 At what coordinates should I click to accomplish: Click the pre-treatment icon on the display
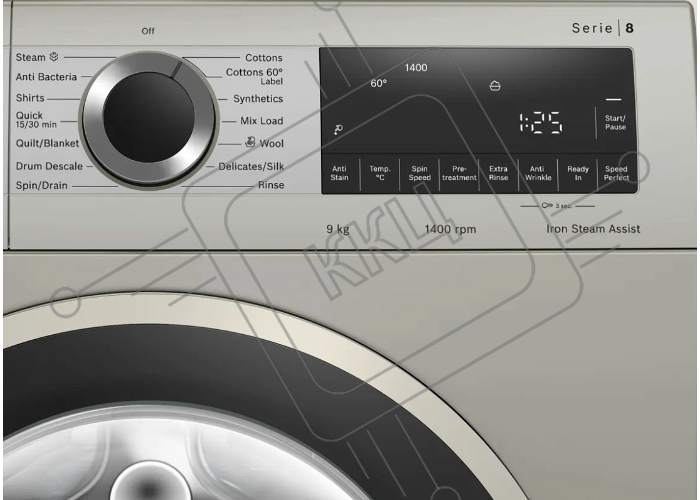coord(338,129)
